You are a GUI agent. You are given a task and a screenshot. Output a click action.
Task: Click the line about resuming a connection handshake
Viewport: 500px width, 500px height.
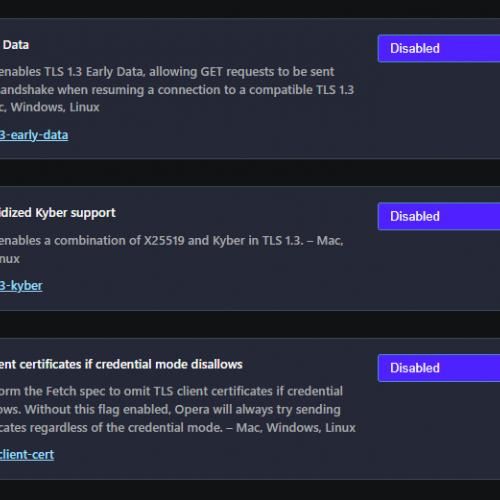(x=177, y=90)
